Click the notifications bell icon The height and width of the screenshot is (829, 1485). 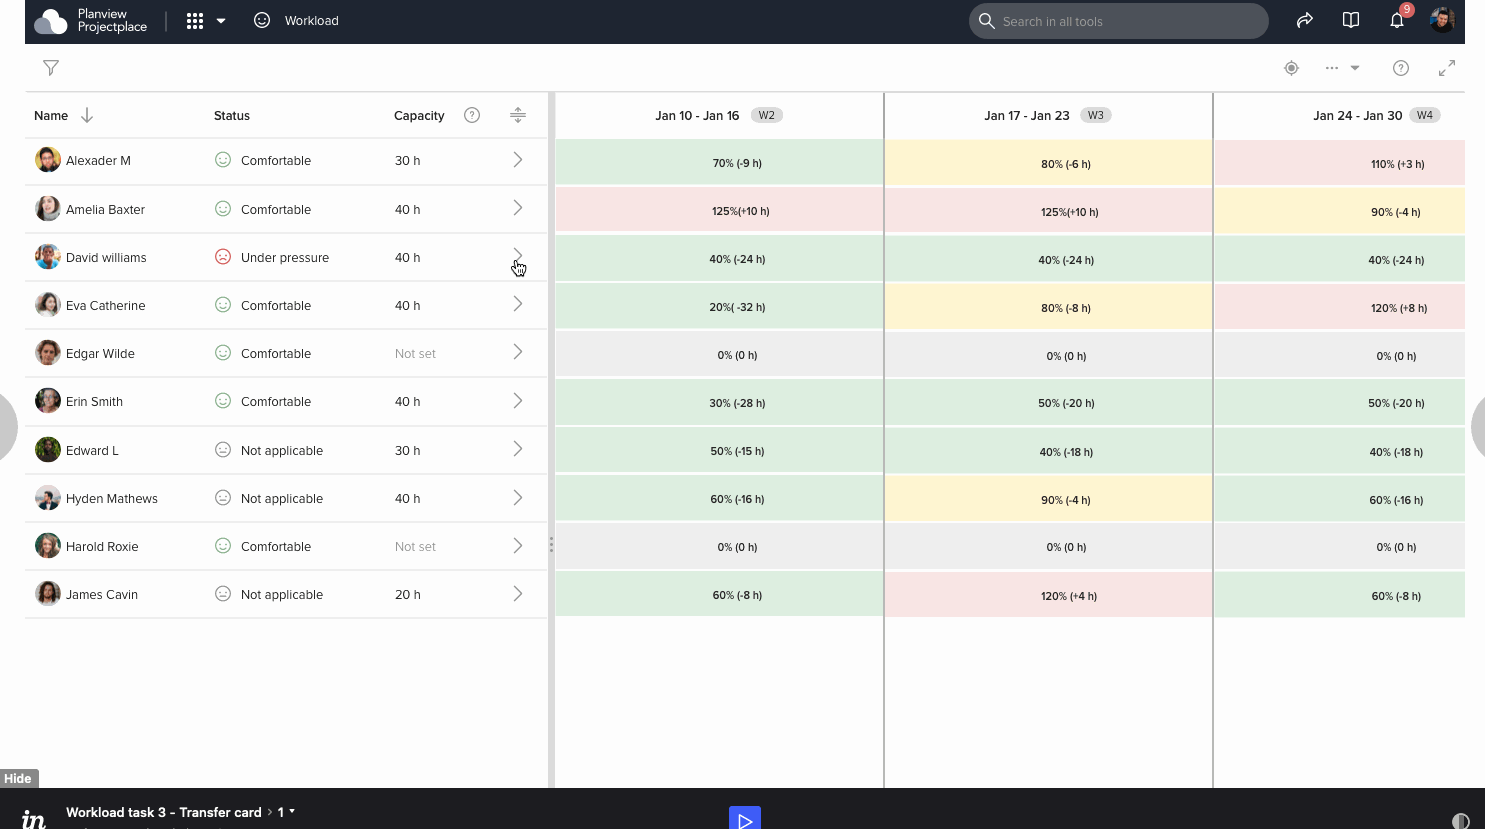click(1397, 21)
